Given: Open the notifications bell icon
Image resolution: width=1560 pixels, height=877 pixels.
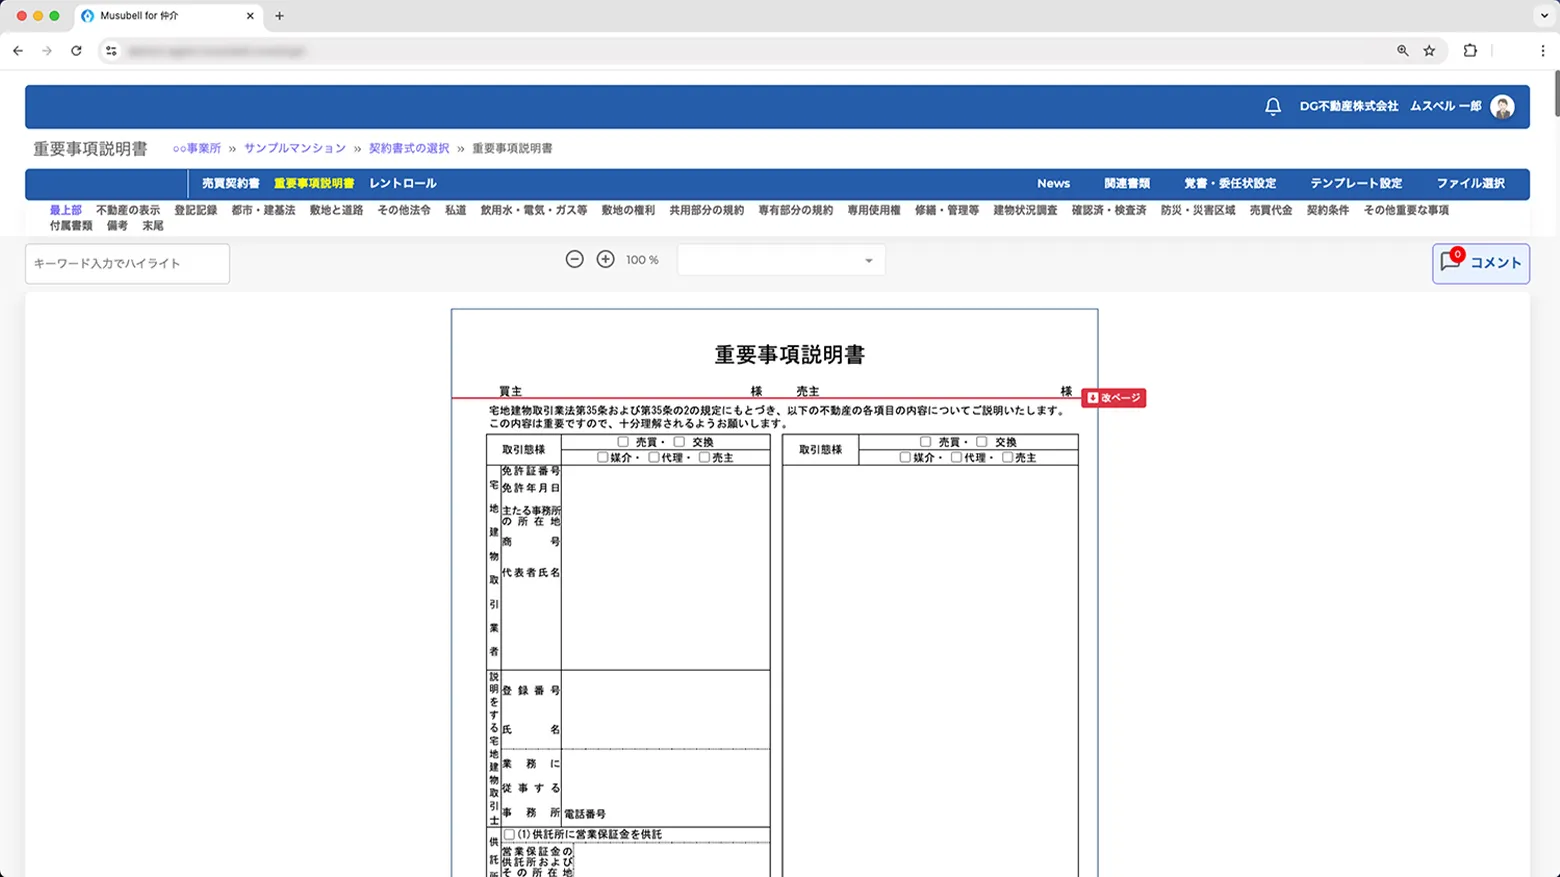Looking at the screenshot, I should click(1272, 106).
